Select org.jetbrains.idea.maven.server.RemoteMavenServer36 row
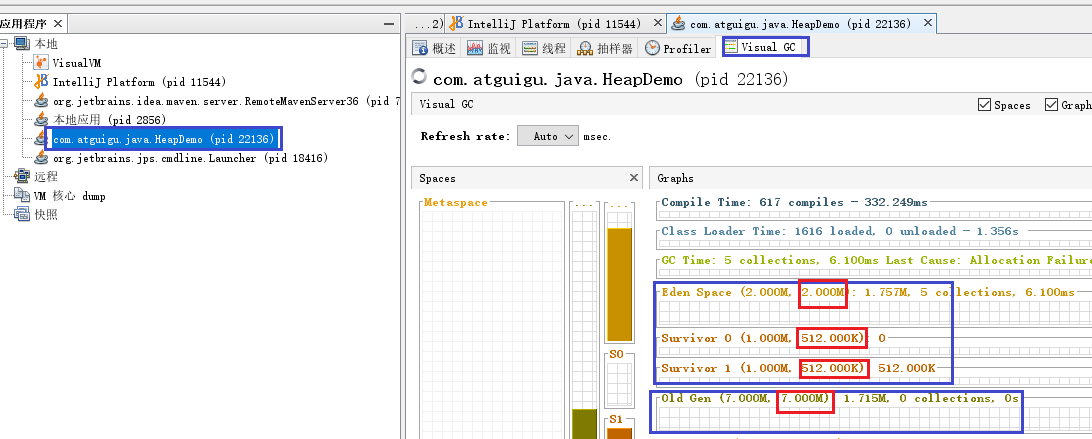 click(x=226, y=101)
